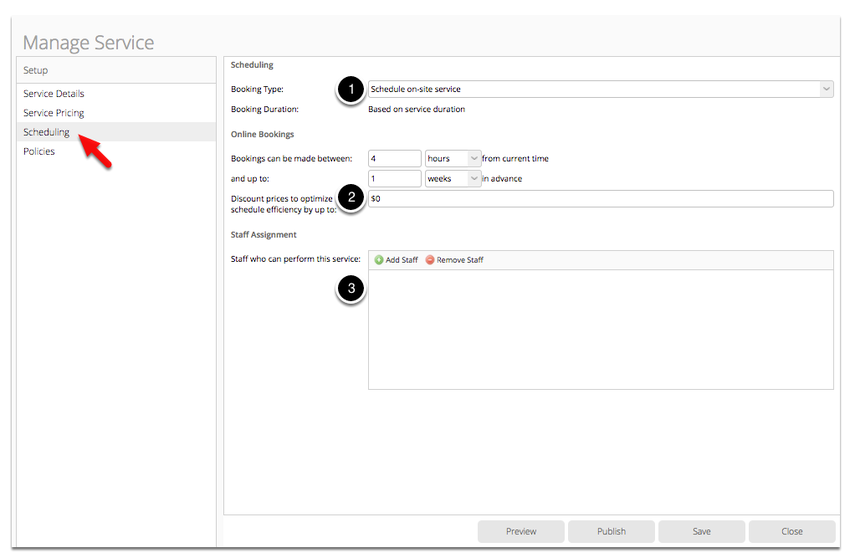The image size is (855, 558).
Task: Click the red Remove Staff icon
Action: coord(430,260)
